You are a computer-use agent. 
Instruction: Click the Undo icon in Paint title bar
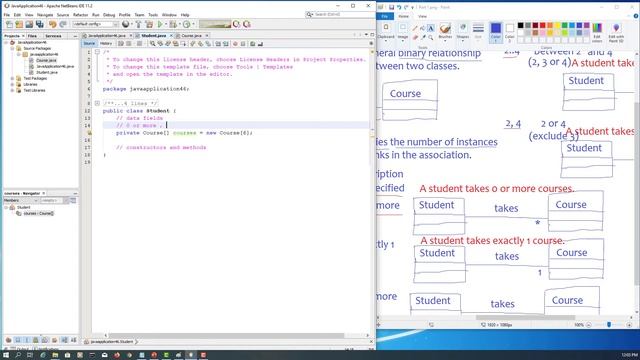[x=399, y=7]
